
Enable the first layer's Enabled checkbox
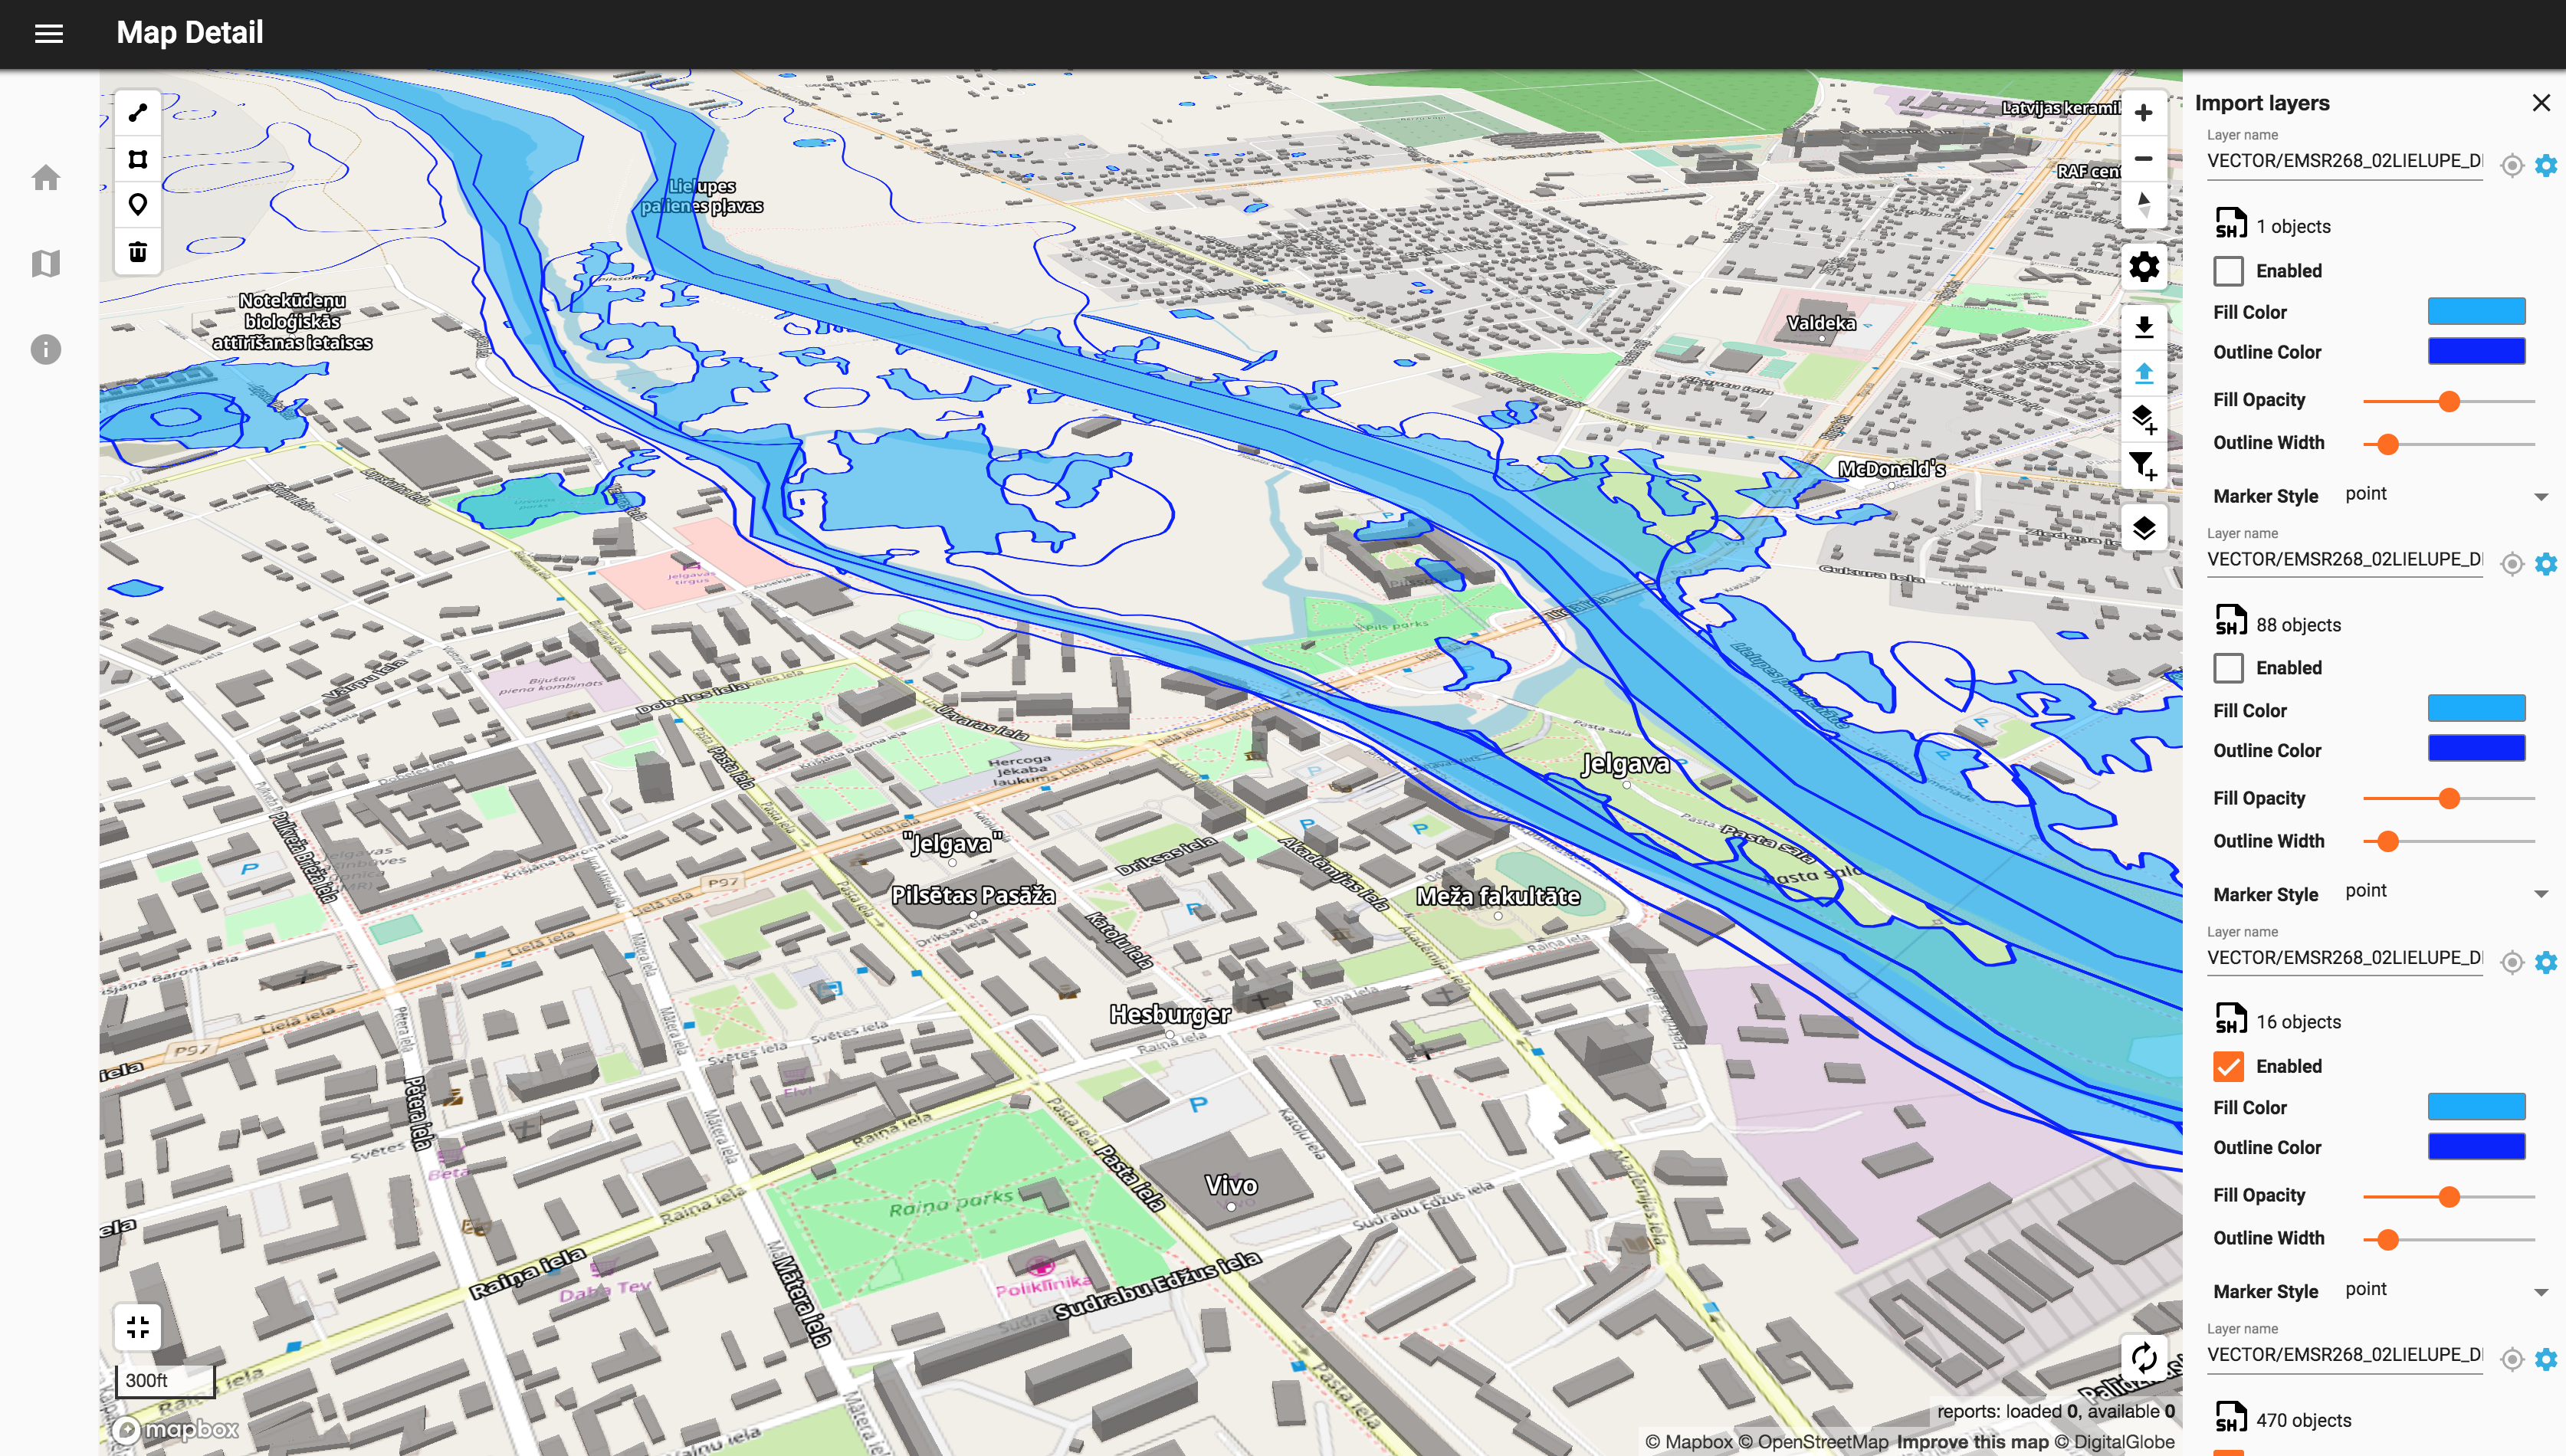[x=2228, y=270]
